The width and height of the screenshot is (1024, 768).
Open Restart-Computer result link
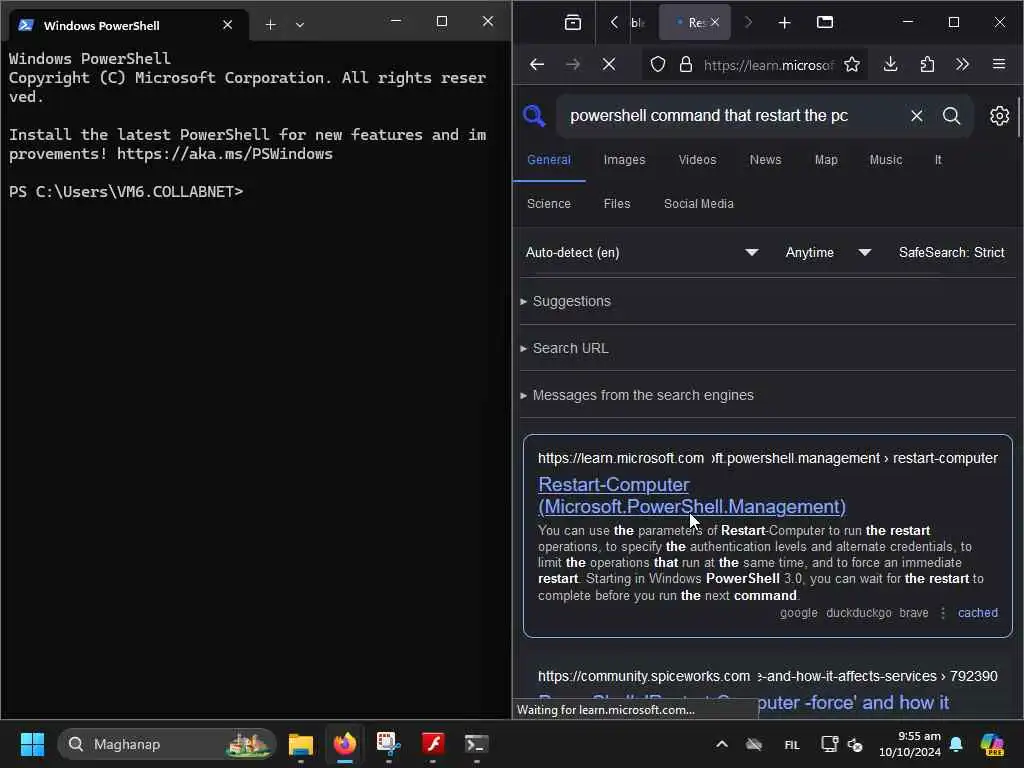click(692, 496)
